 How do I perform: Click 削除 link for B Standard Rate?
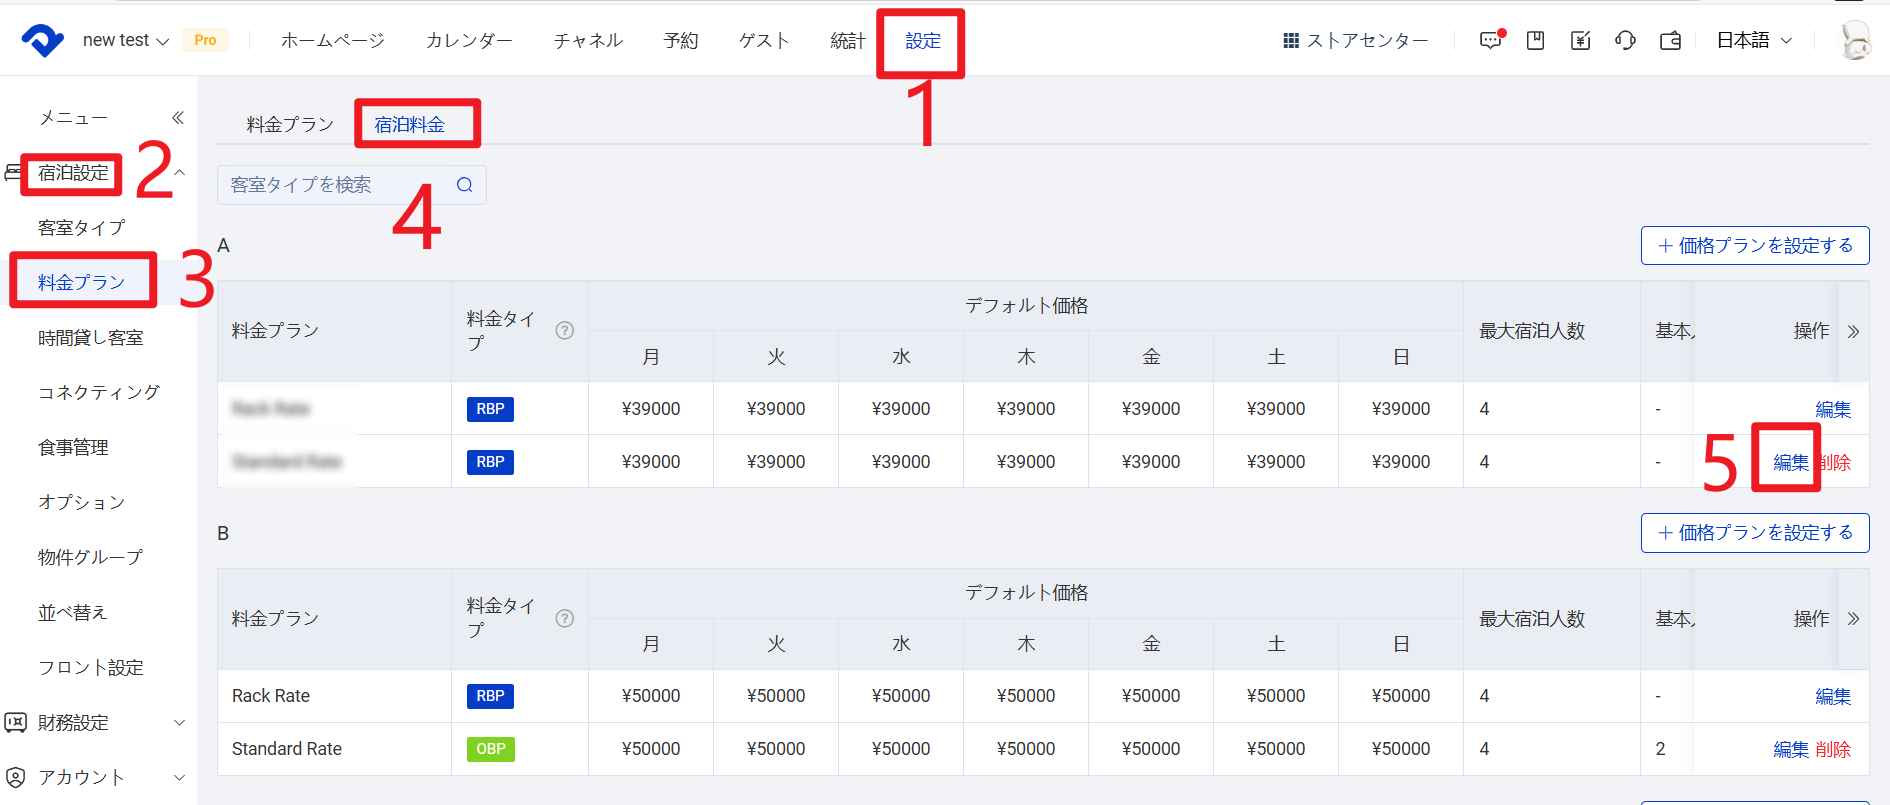pyautogui.click(x=1833, y=749)
